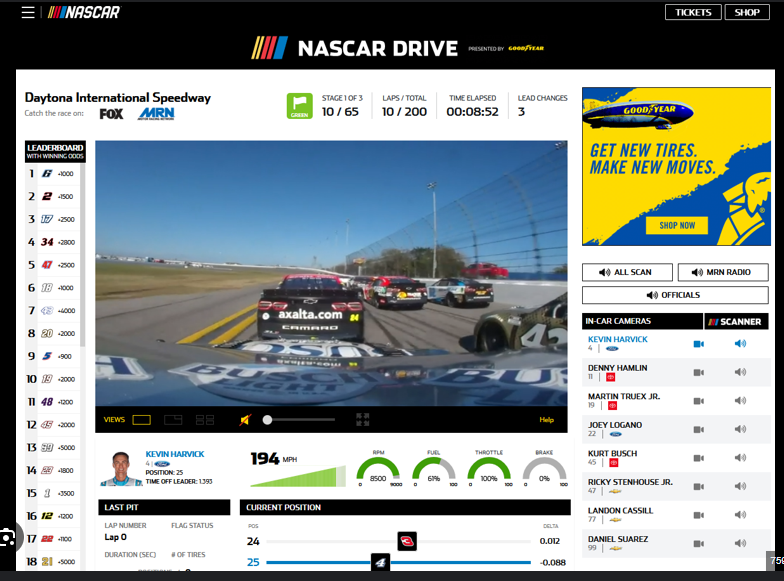
Task: Click Kevin Harvick's driver photo
Action: [x=120, y=468]
